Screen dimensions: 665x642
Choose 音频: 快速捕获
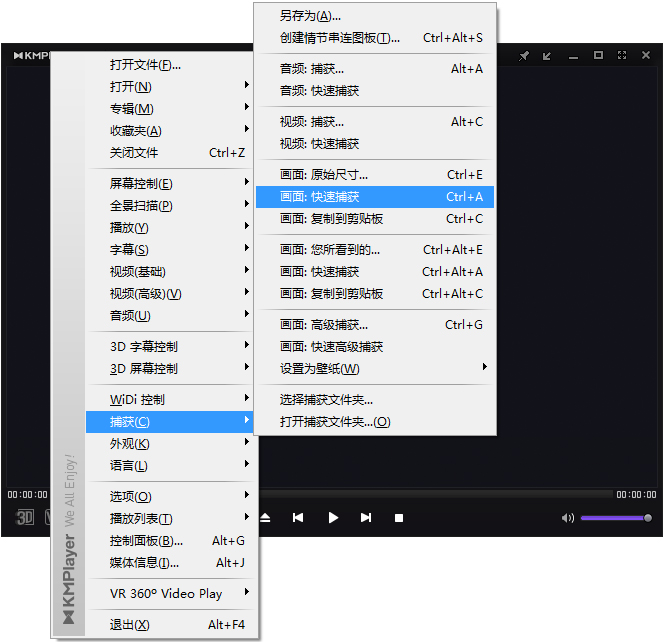click(x=375, y=91)
